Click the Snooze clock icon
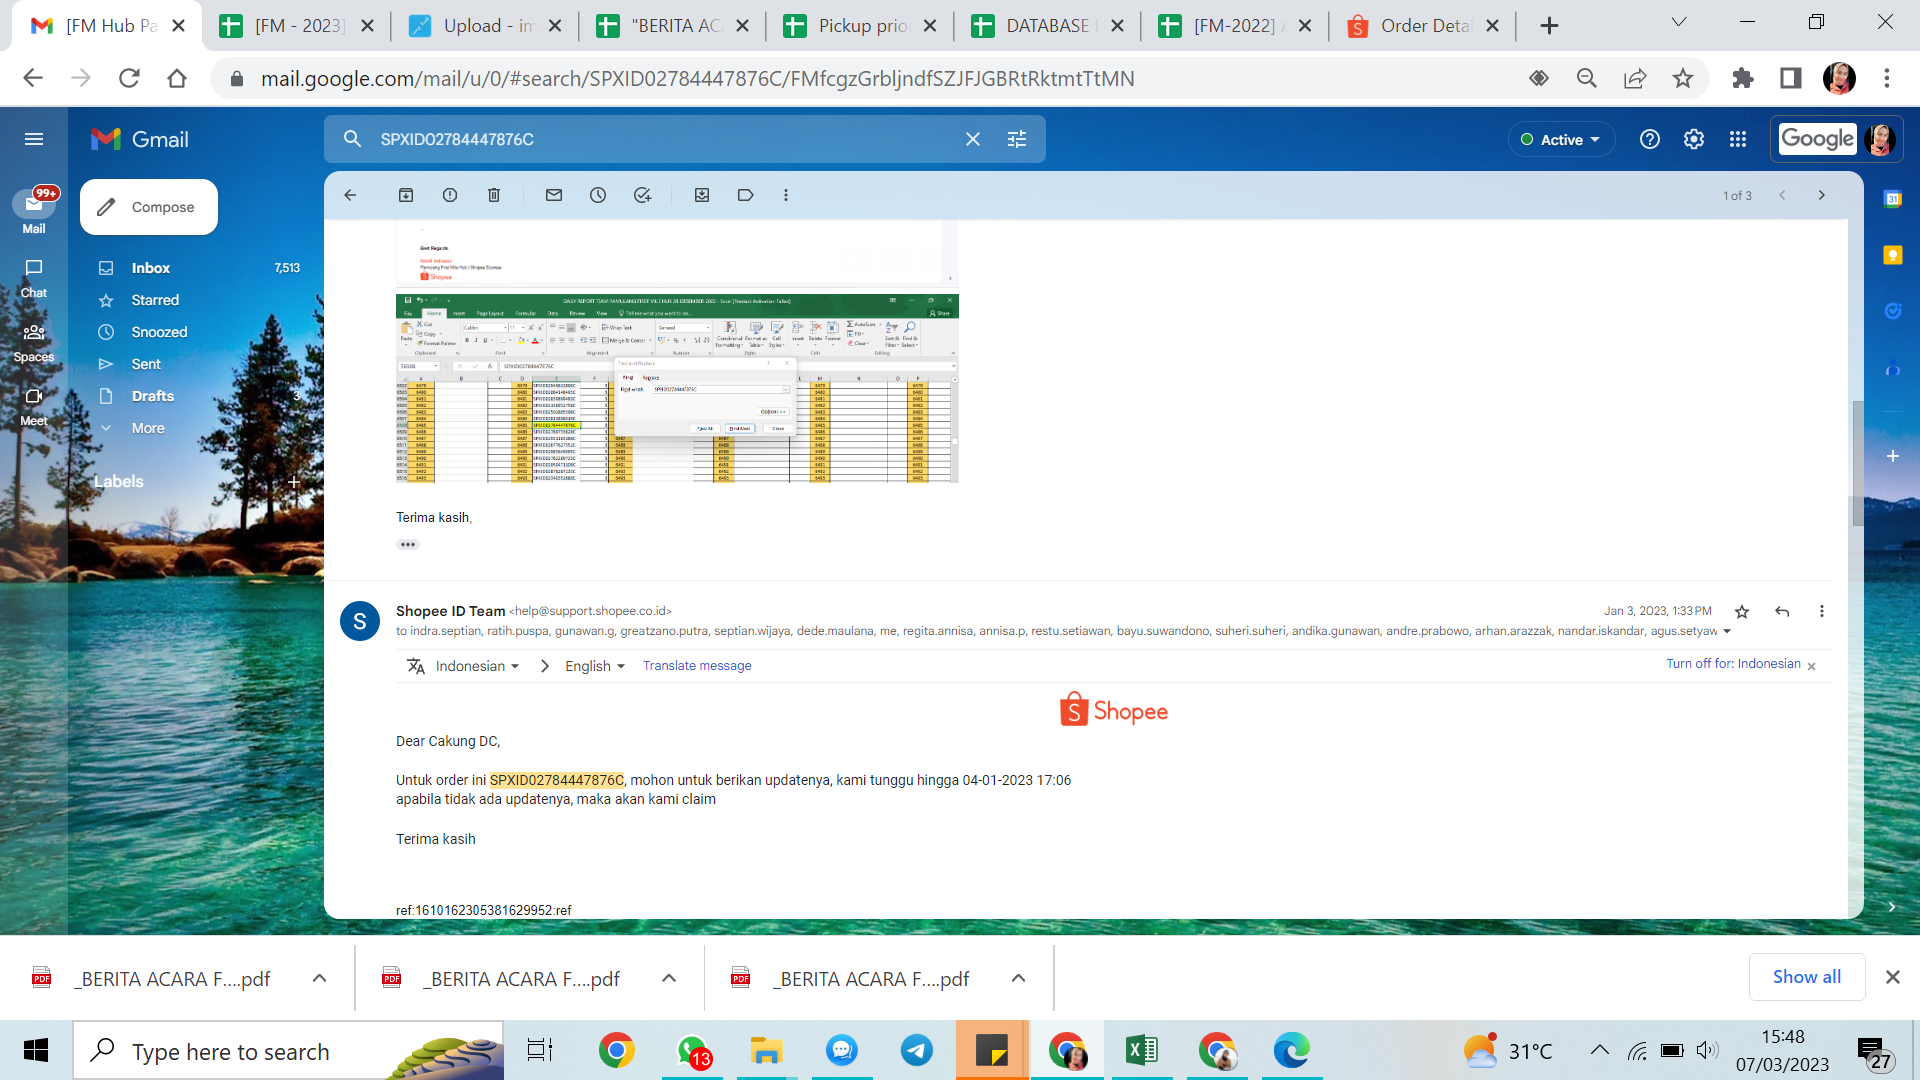This screenshot has height=1080, width=1920. [x=598, y=195]
